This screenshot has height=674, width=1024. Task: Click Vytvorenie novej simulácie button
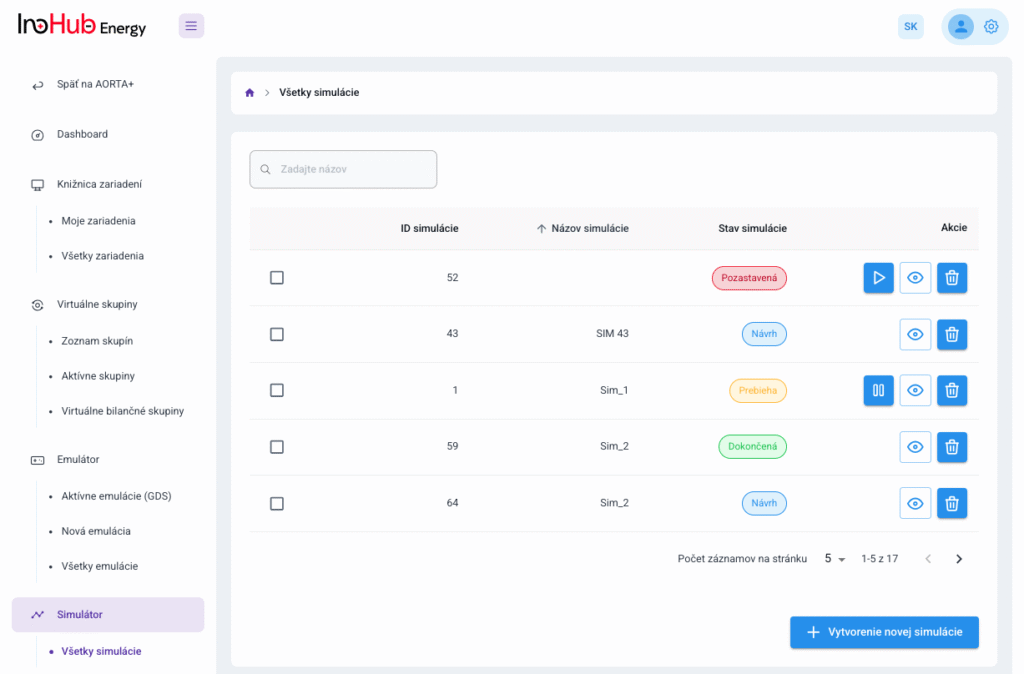[x=884, y=632]
